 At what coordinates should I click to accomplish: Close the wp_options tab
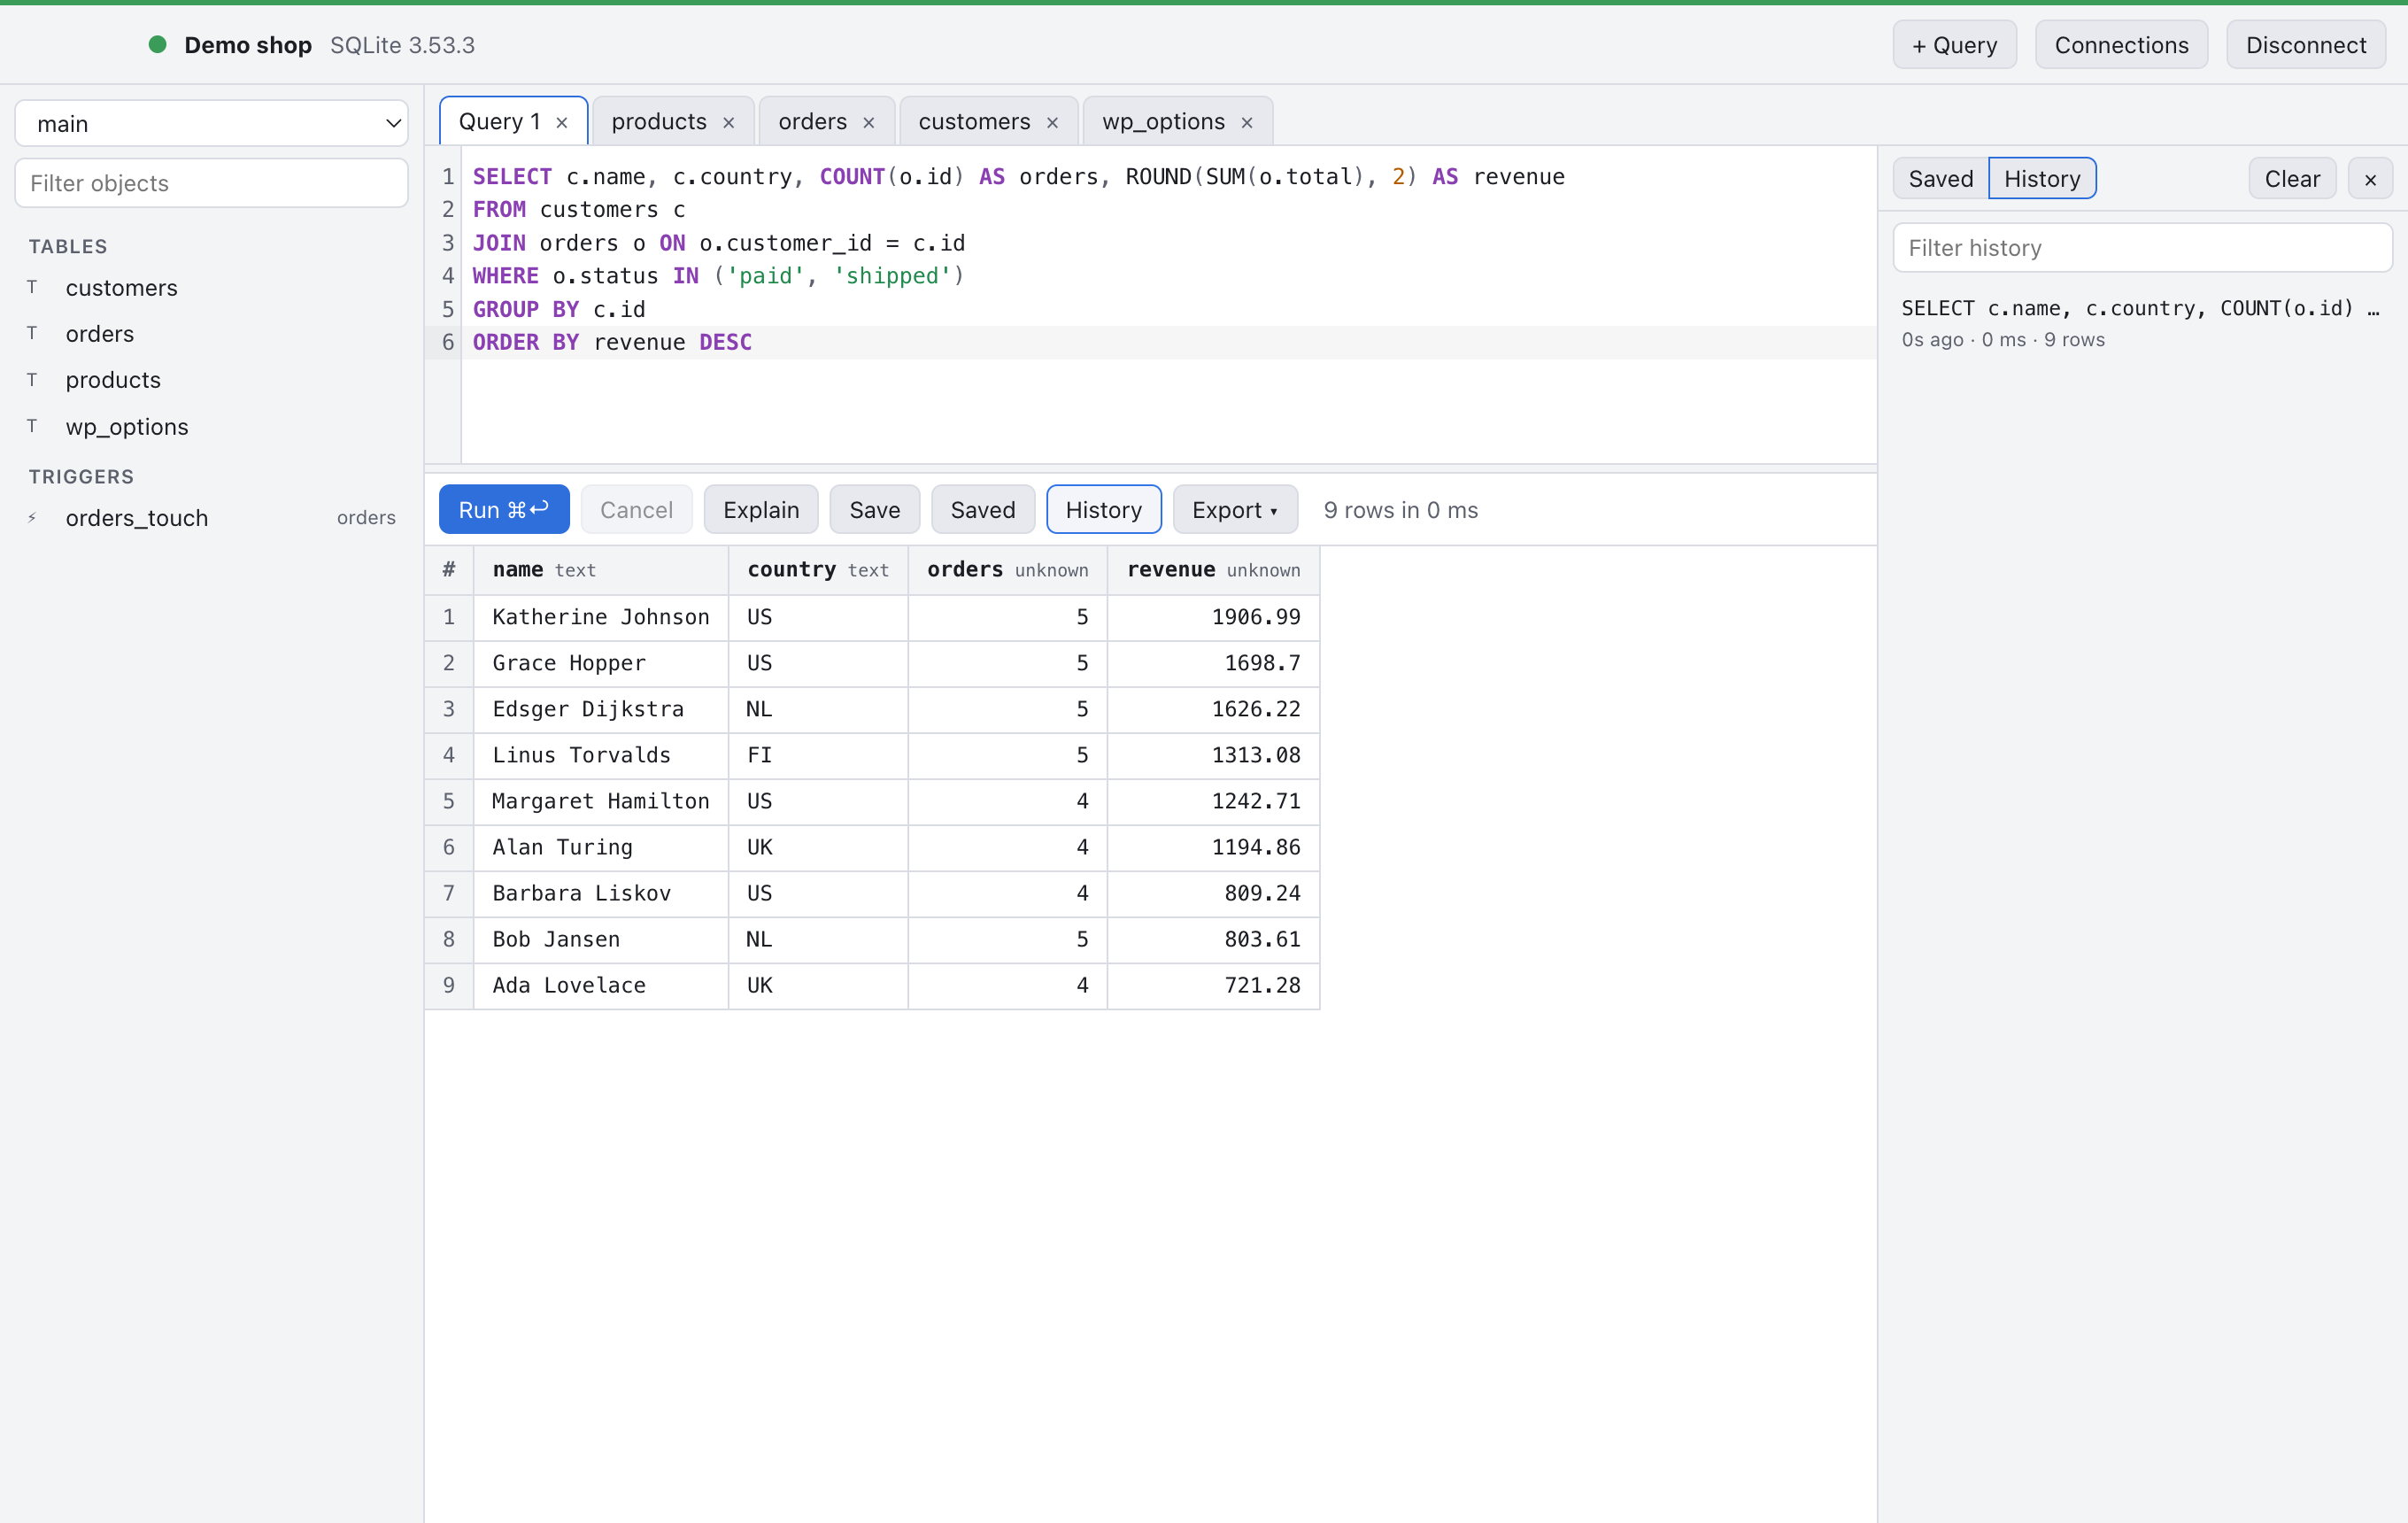pos(1247,122)
